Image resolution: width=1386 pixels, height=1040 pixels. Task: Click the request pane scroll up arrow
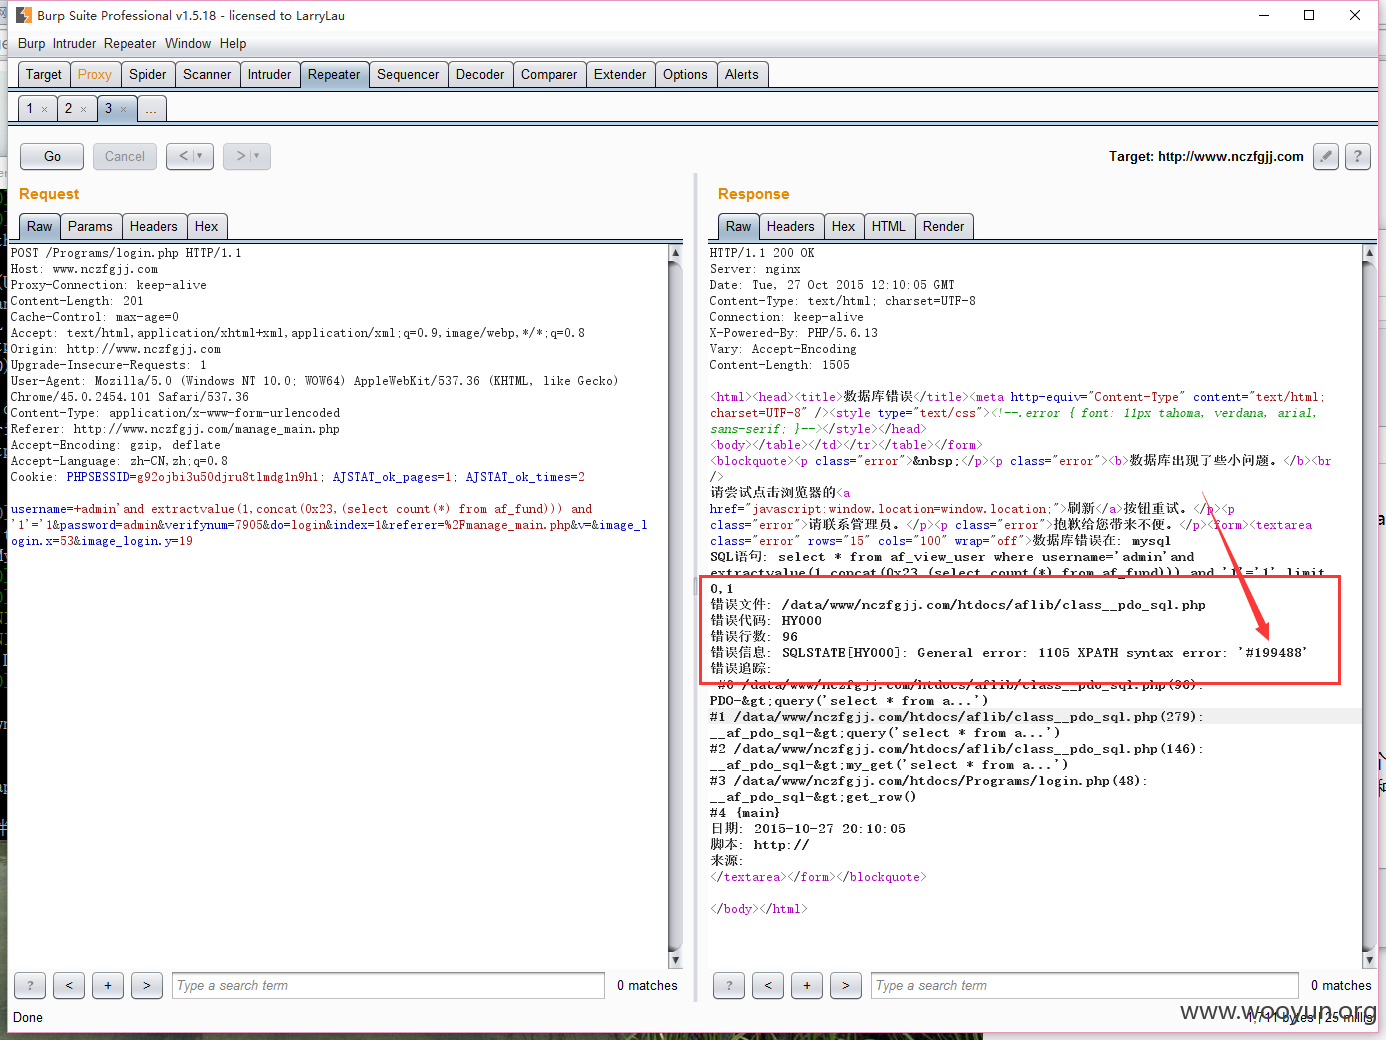point(675,254)
